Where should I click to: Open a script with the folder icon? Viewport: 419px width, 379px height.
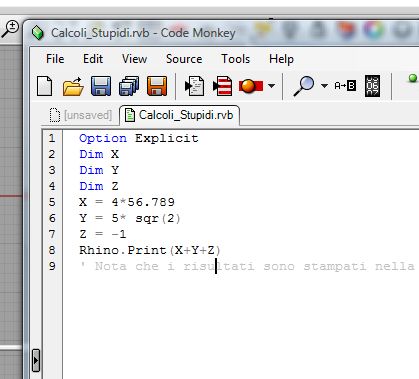pos(73,86)
